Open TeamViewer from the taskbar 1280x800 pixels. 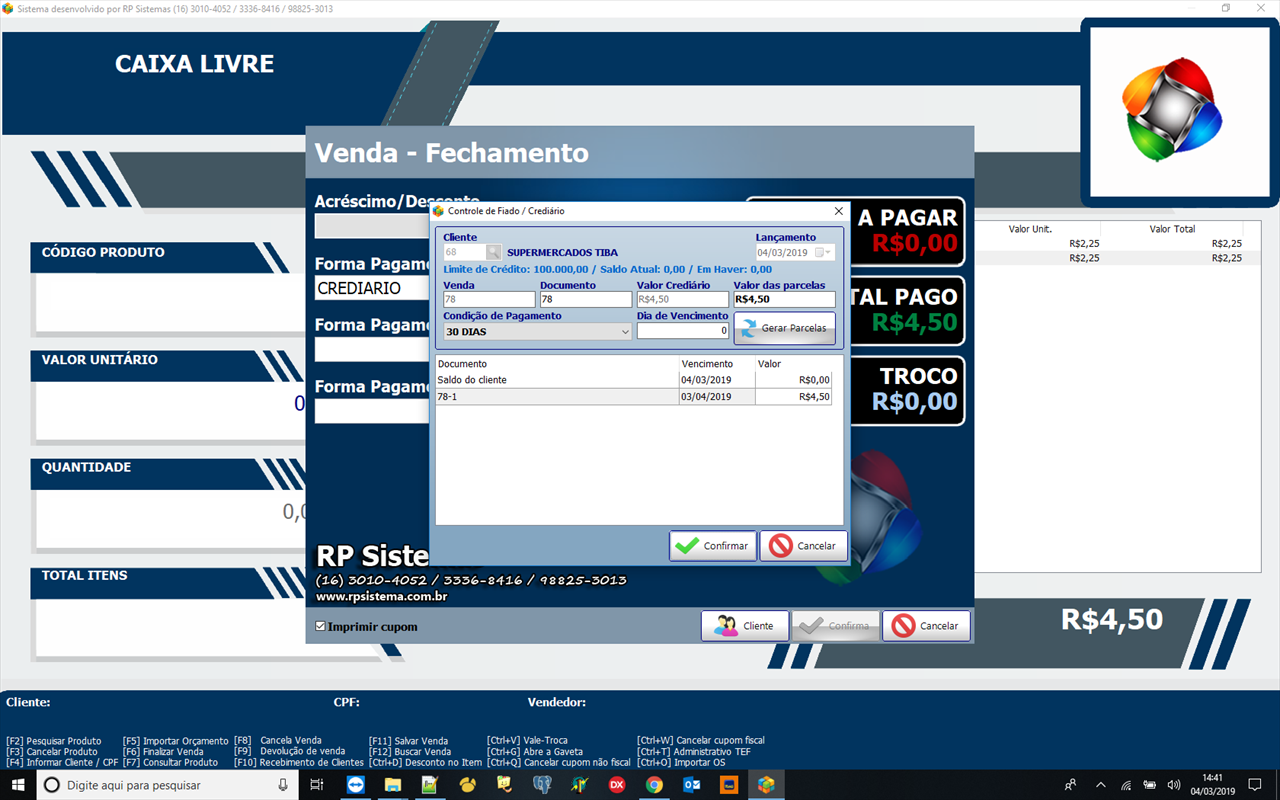coord(356,785)
